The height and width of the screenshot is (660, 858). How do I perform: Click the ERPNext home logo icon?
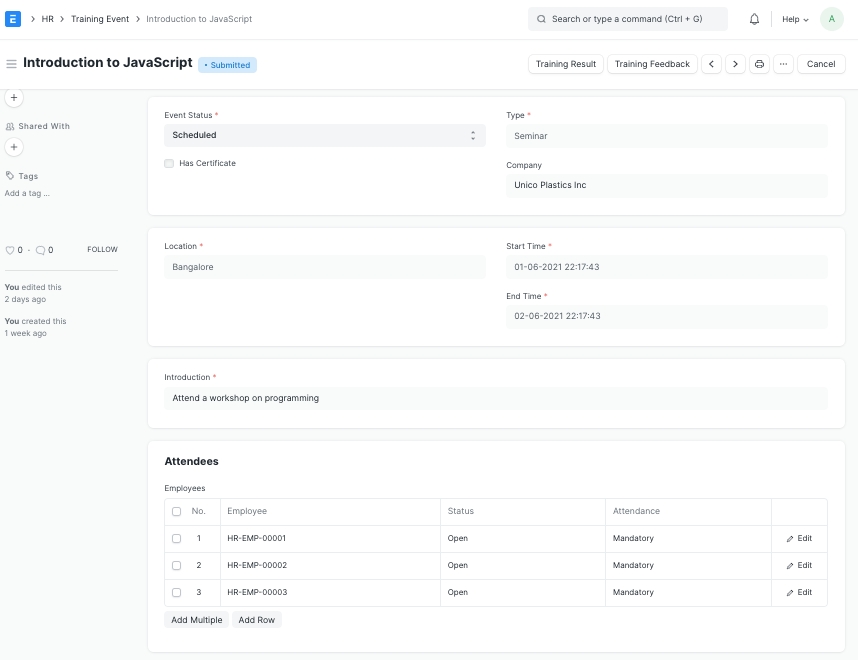13,19
